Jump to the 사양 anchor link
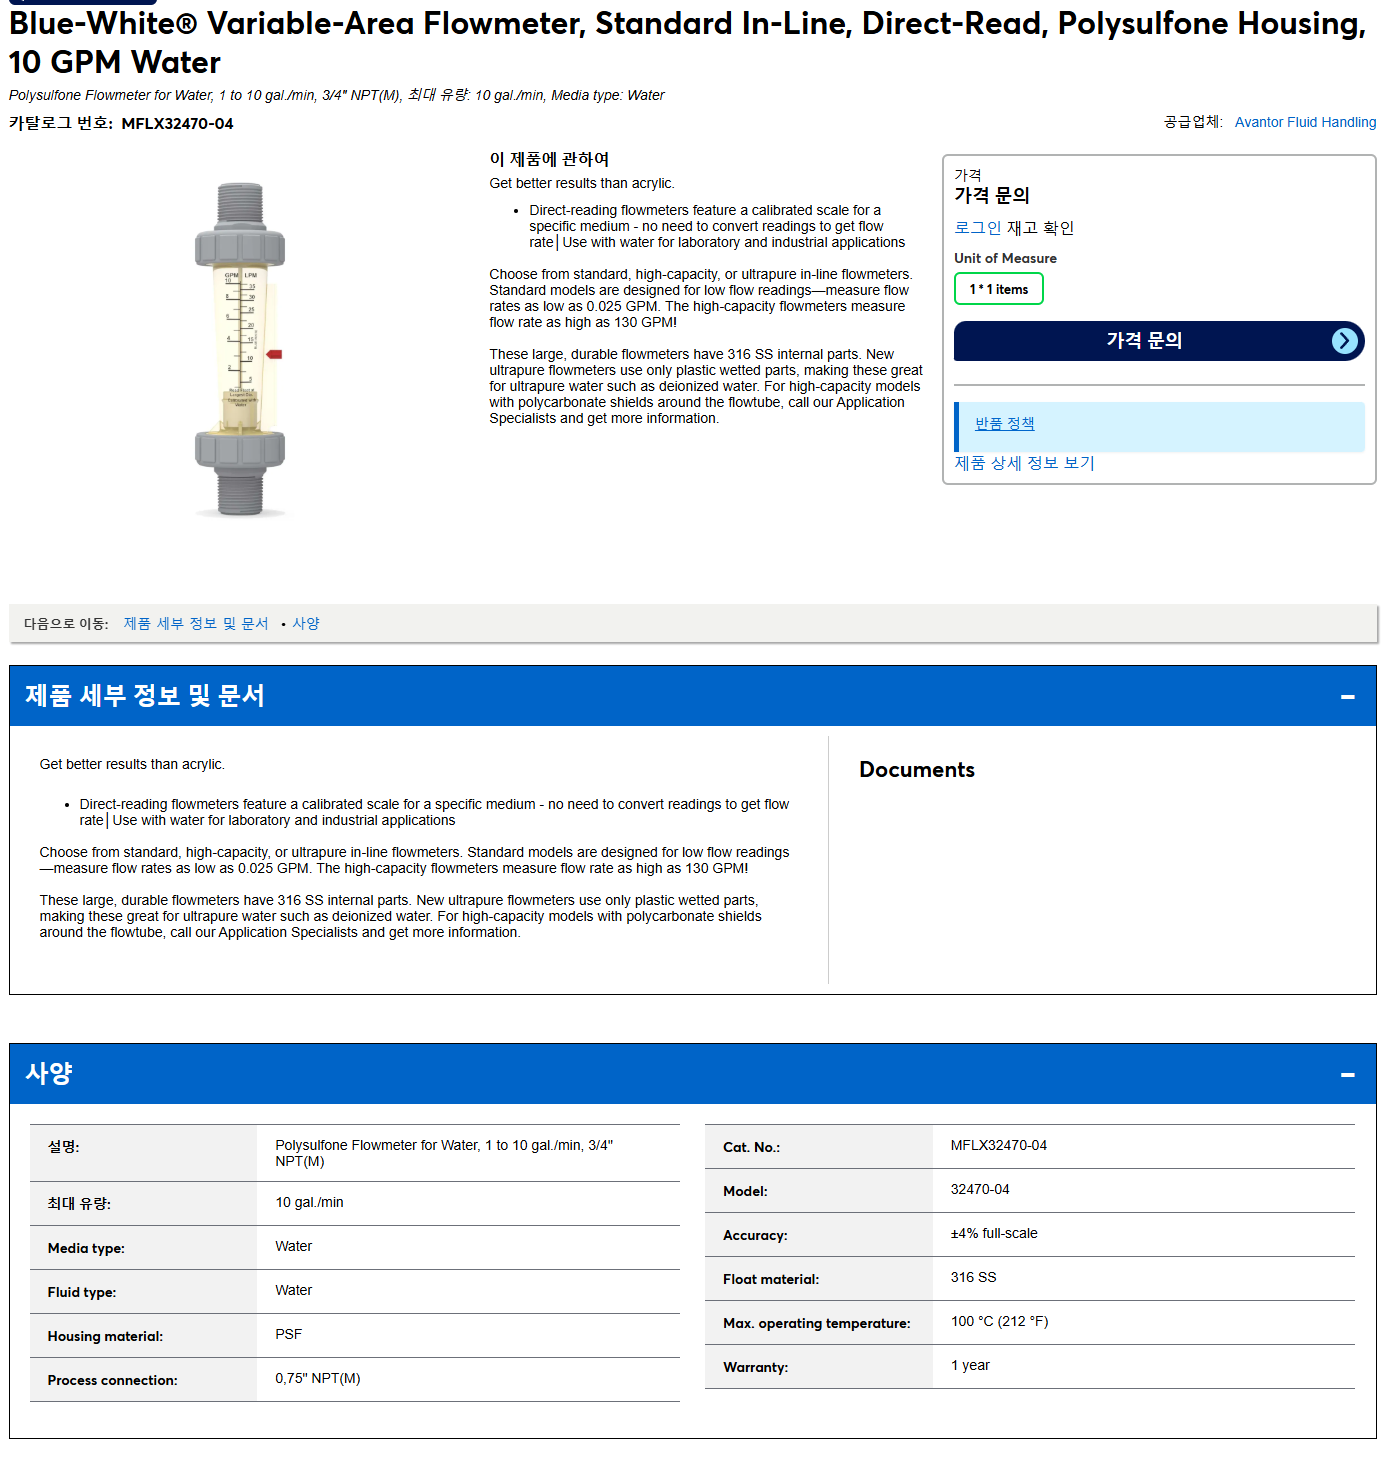 pos(306,623)
